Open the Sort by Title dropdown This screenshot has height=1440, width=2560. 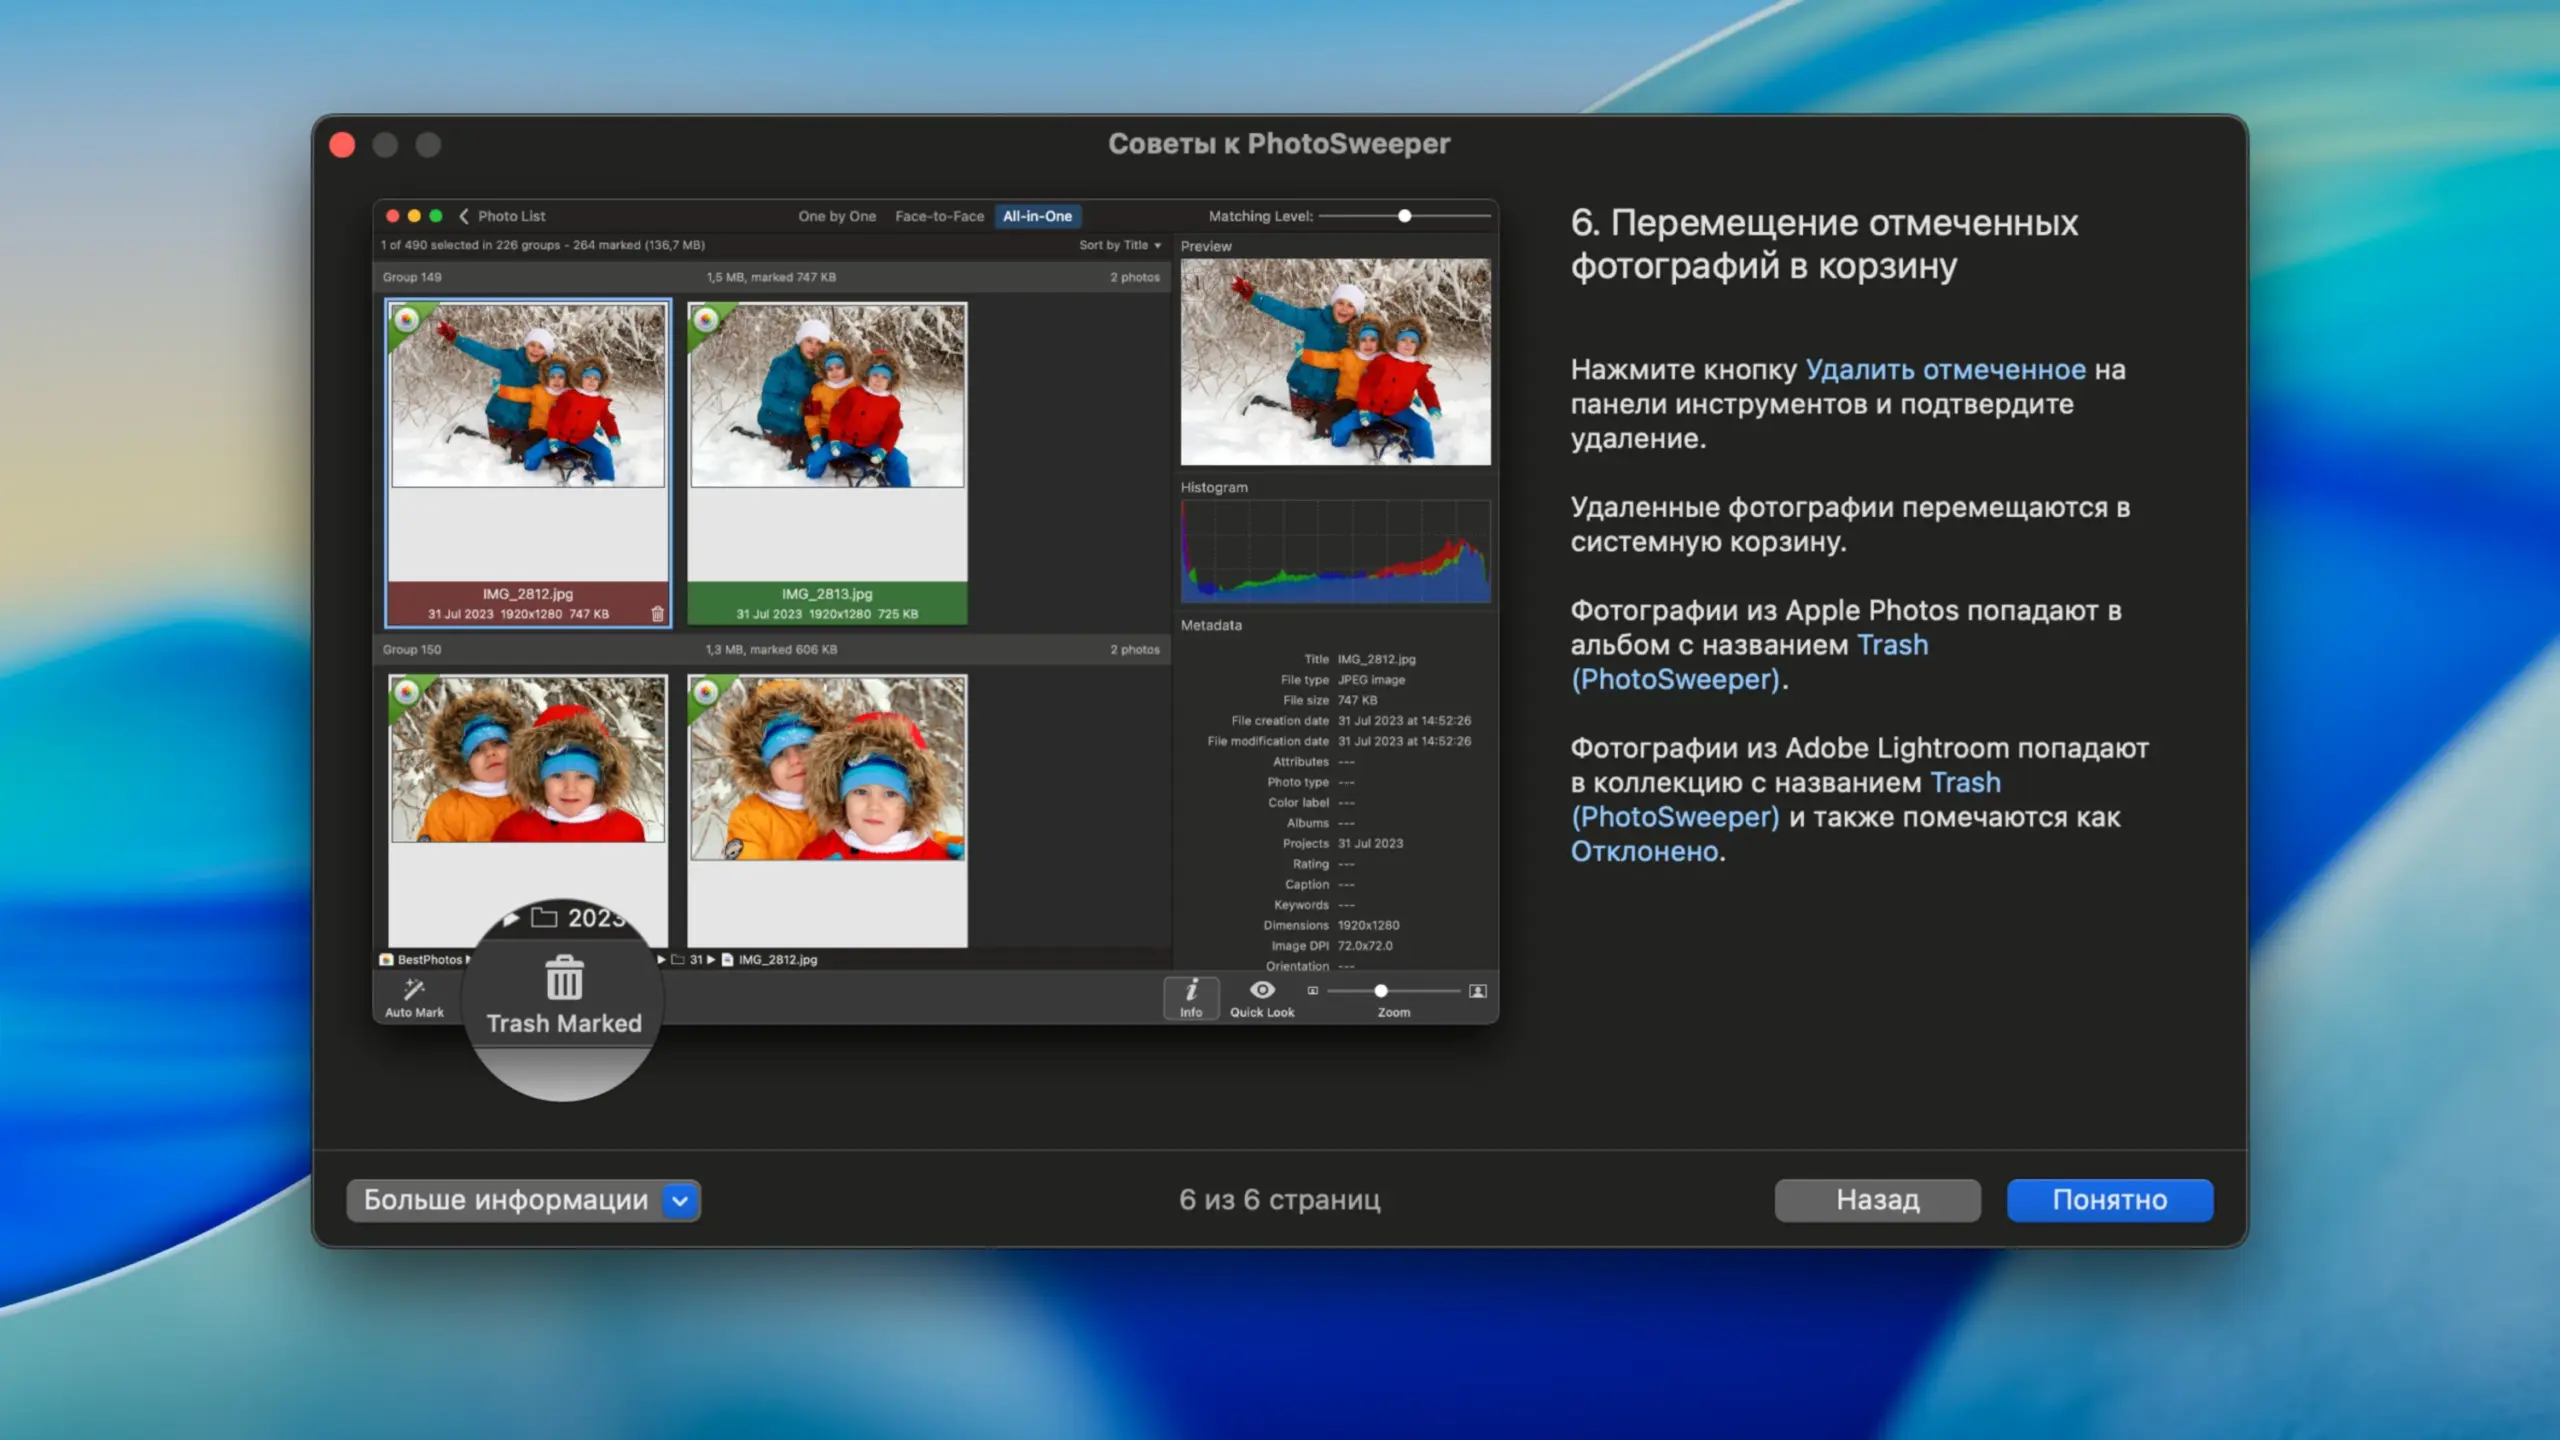pos(1119,245)
